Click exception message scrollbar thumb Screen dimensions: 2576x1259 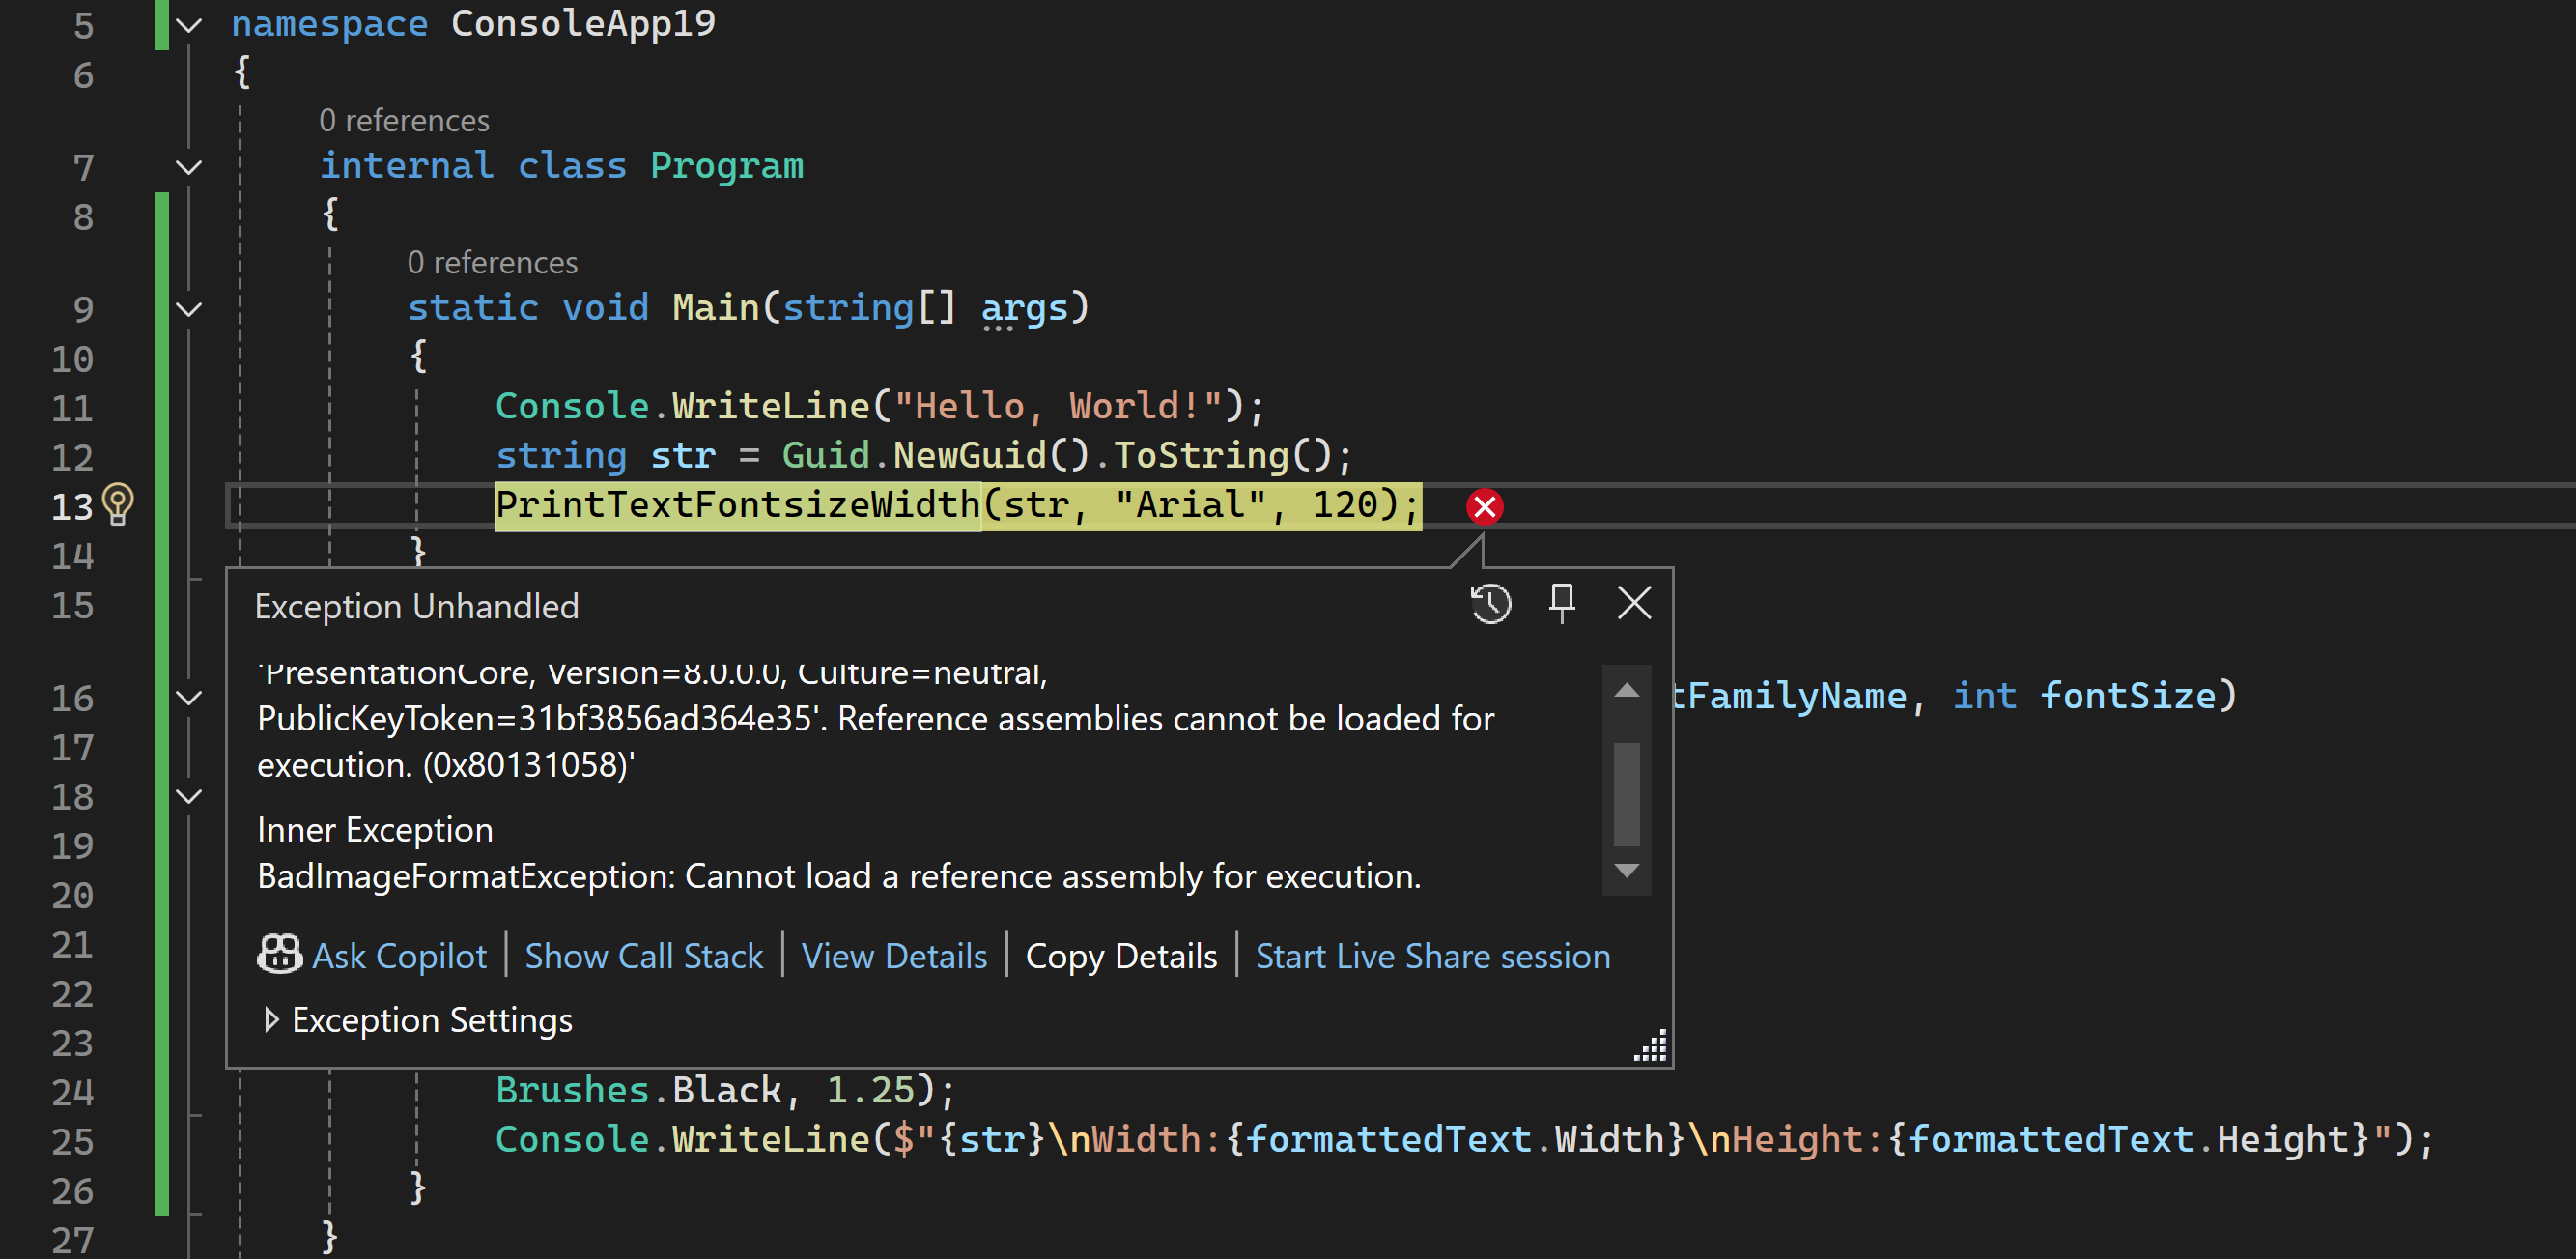click(1626, 794)
